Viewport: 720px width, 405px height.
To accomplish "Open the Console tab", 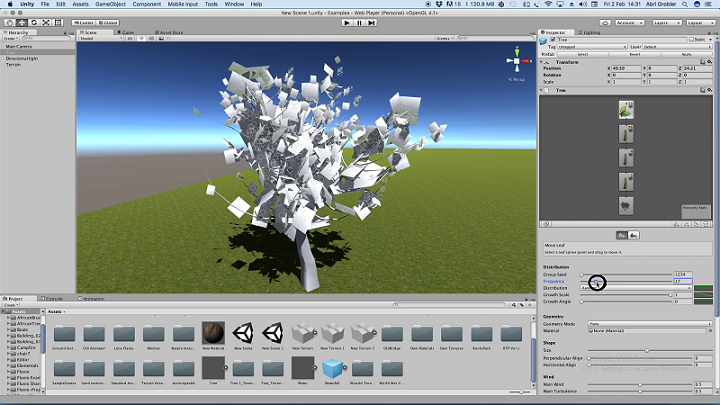I will pos(51,298).
